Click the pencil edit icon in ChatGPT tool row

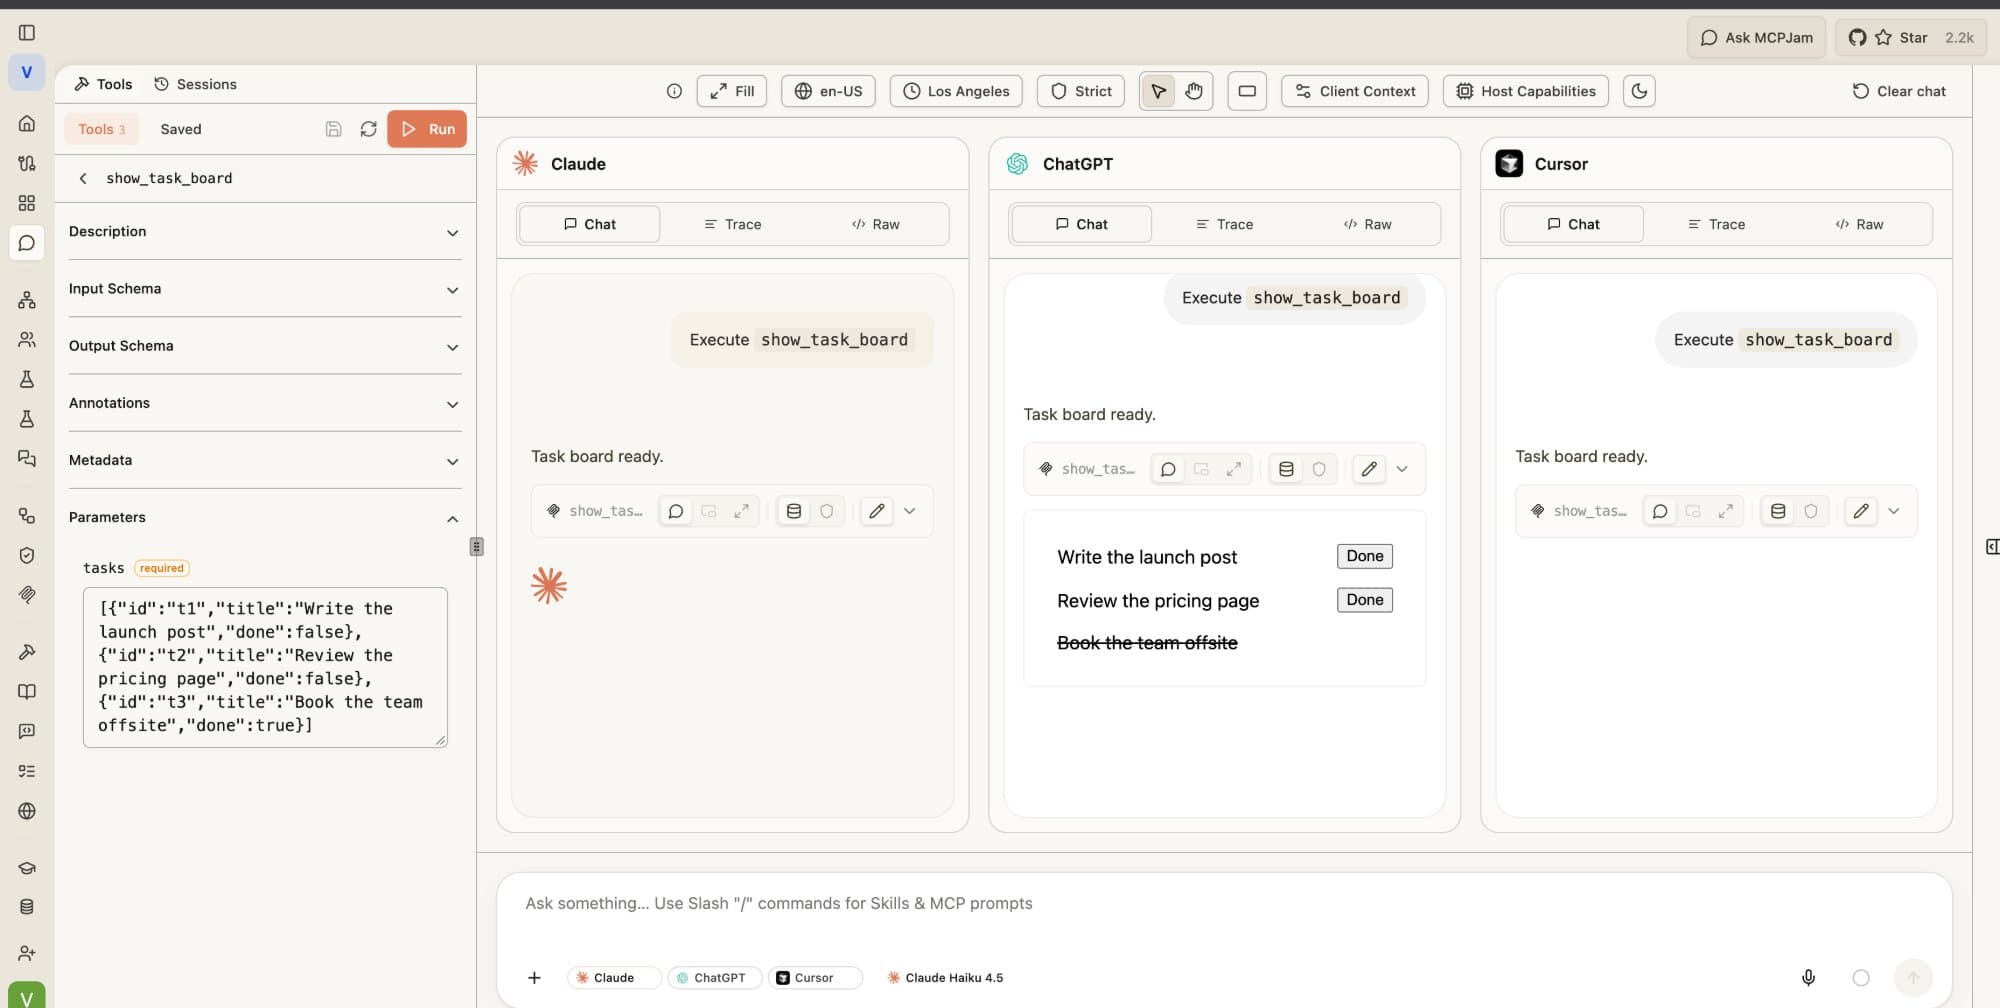coord(1369,469)
